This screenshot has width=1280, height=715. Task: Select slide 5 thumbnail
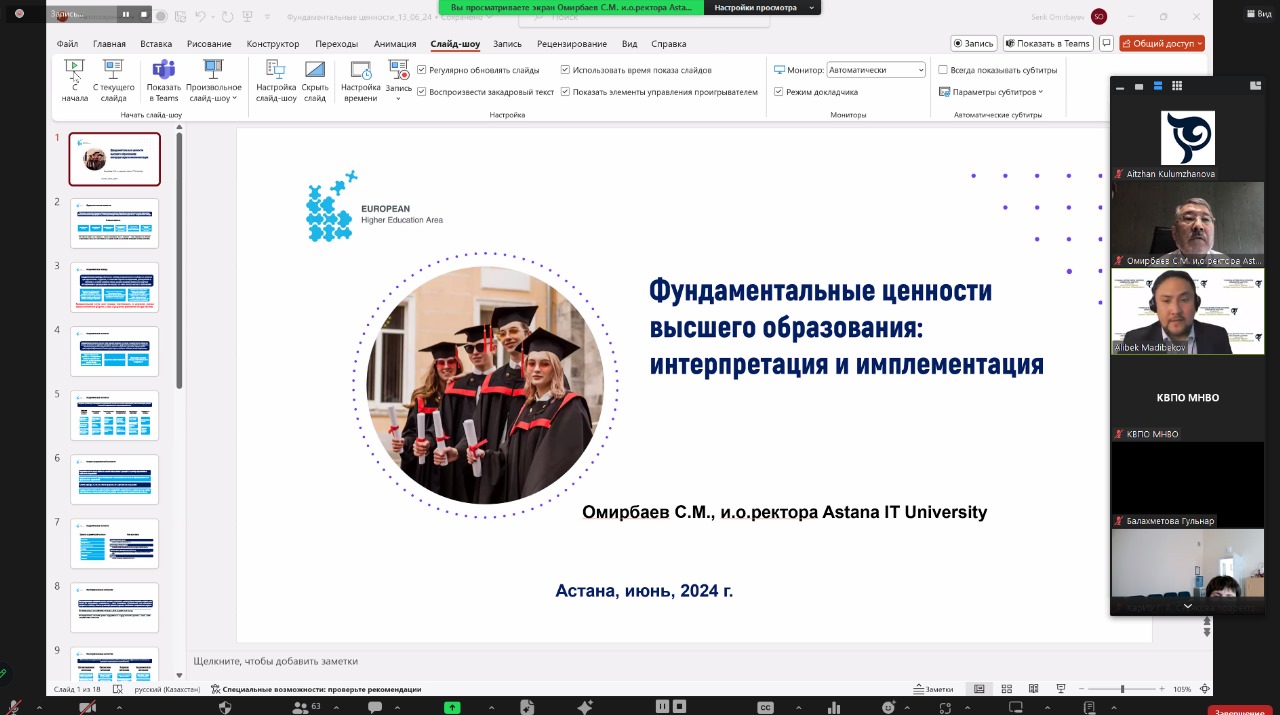pyautogui.click(x=115, y=415)
